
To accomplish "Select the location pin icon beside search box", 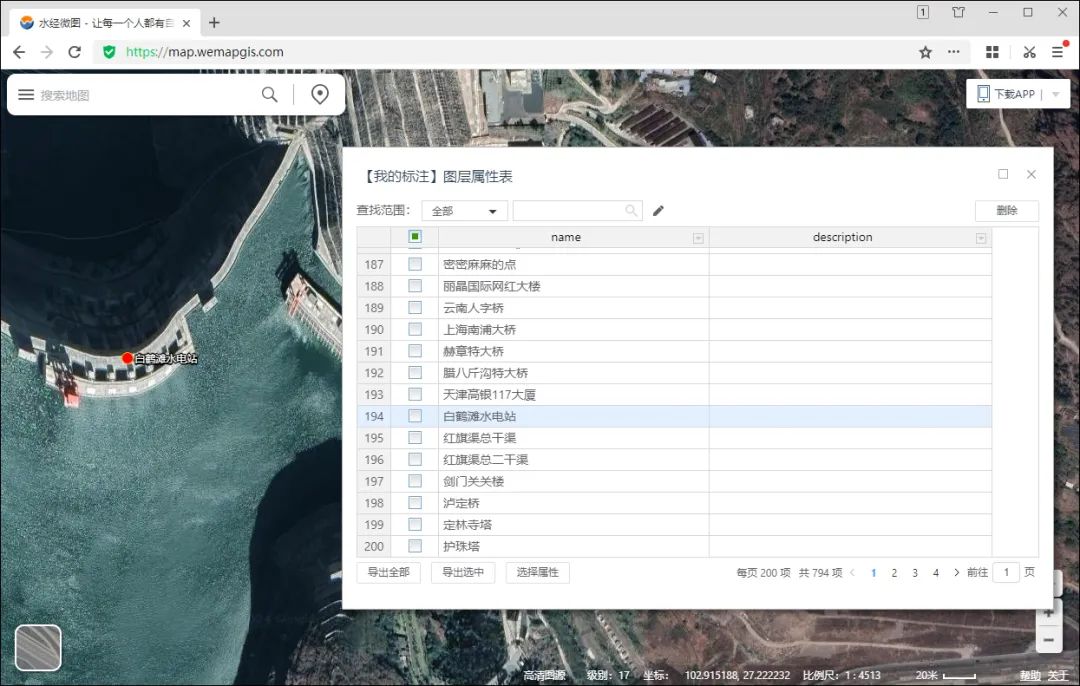I will tap(319, 93).
